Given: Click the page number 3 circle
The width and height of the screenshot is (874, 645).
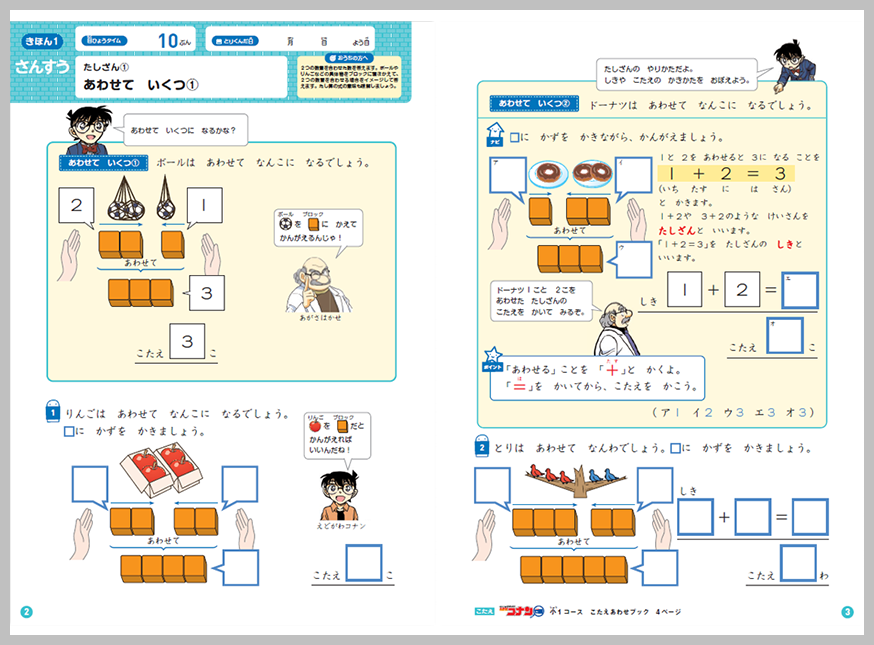Looking at the screenshot, I should 847,612.
